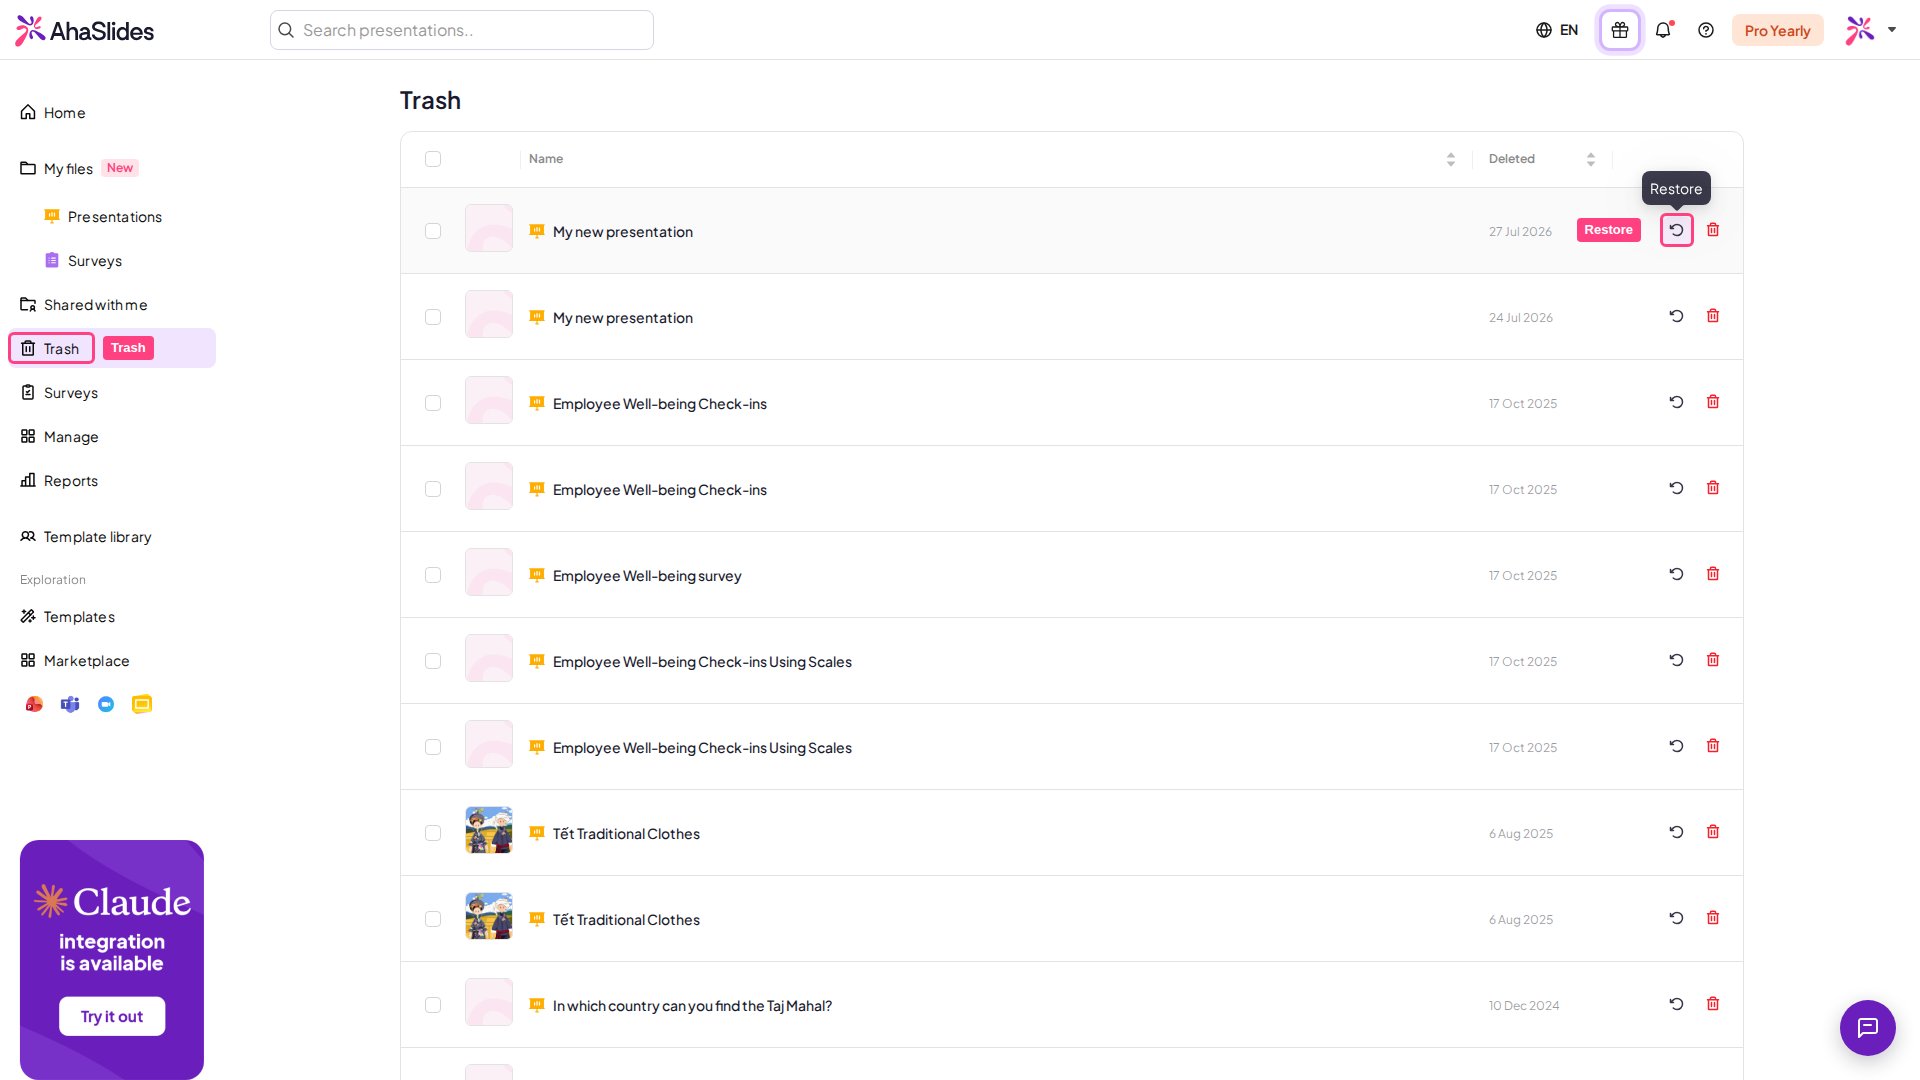
Task: Click the PowerPoint integration icon in sidebar
Action: (x=34, y=704)
